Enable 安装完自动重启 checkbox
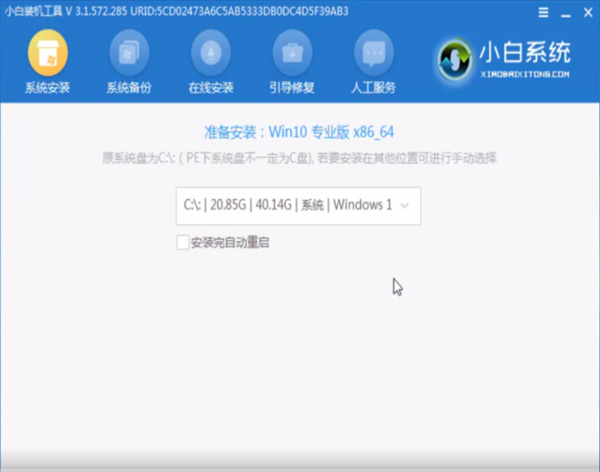 point(183,242)
